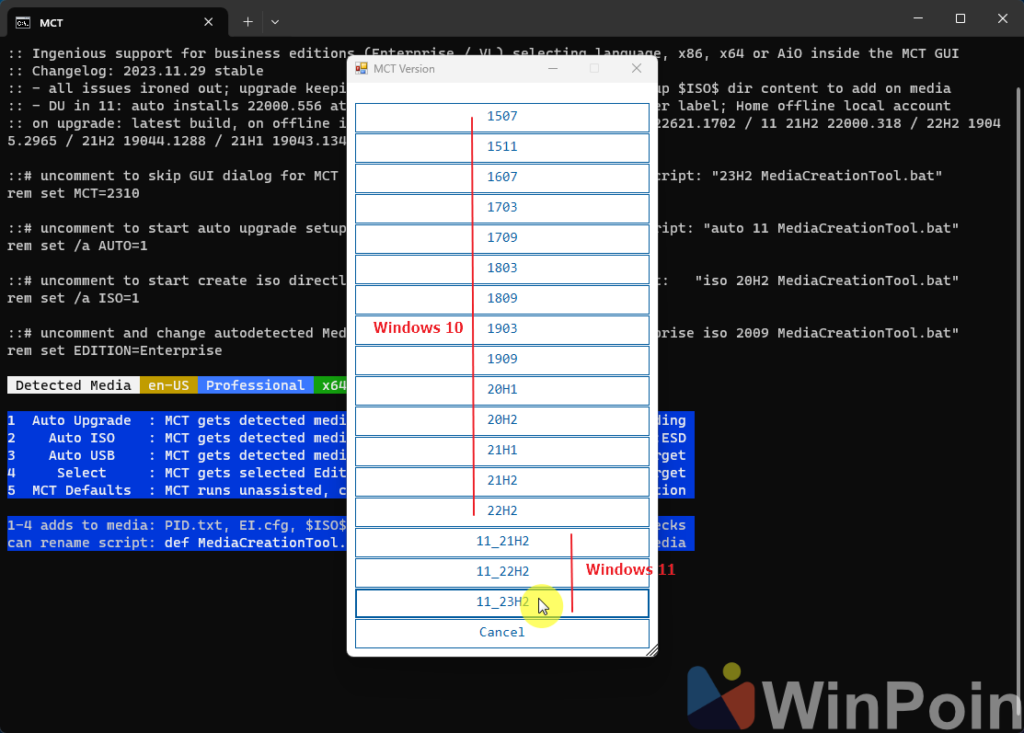Select the 20H1 release
Screen dimensions: 1024x733
point(502,390)
